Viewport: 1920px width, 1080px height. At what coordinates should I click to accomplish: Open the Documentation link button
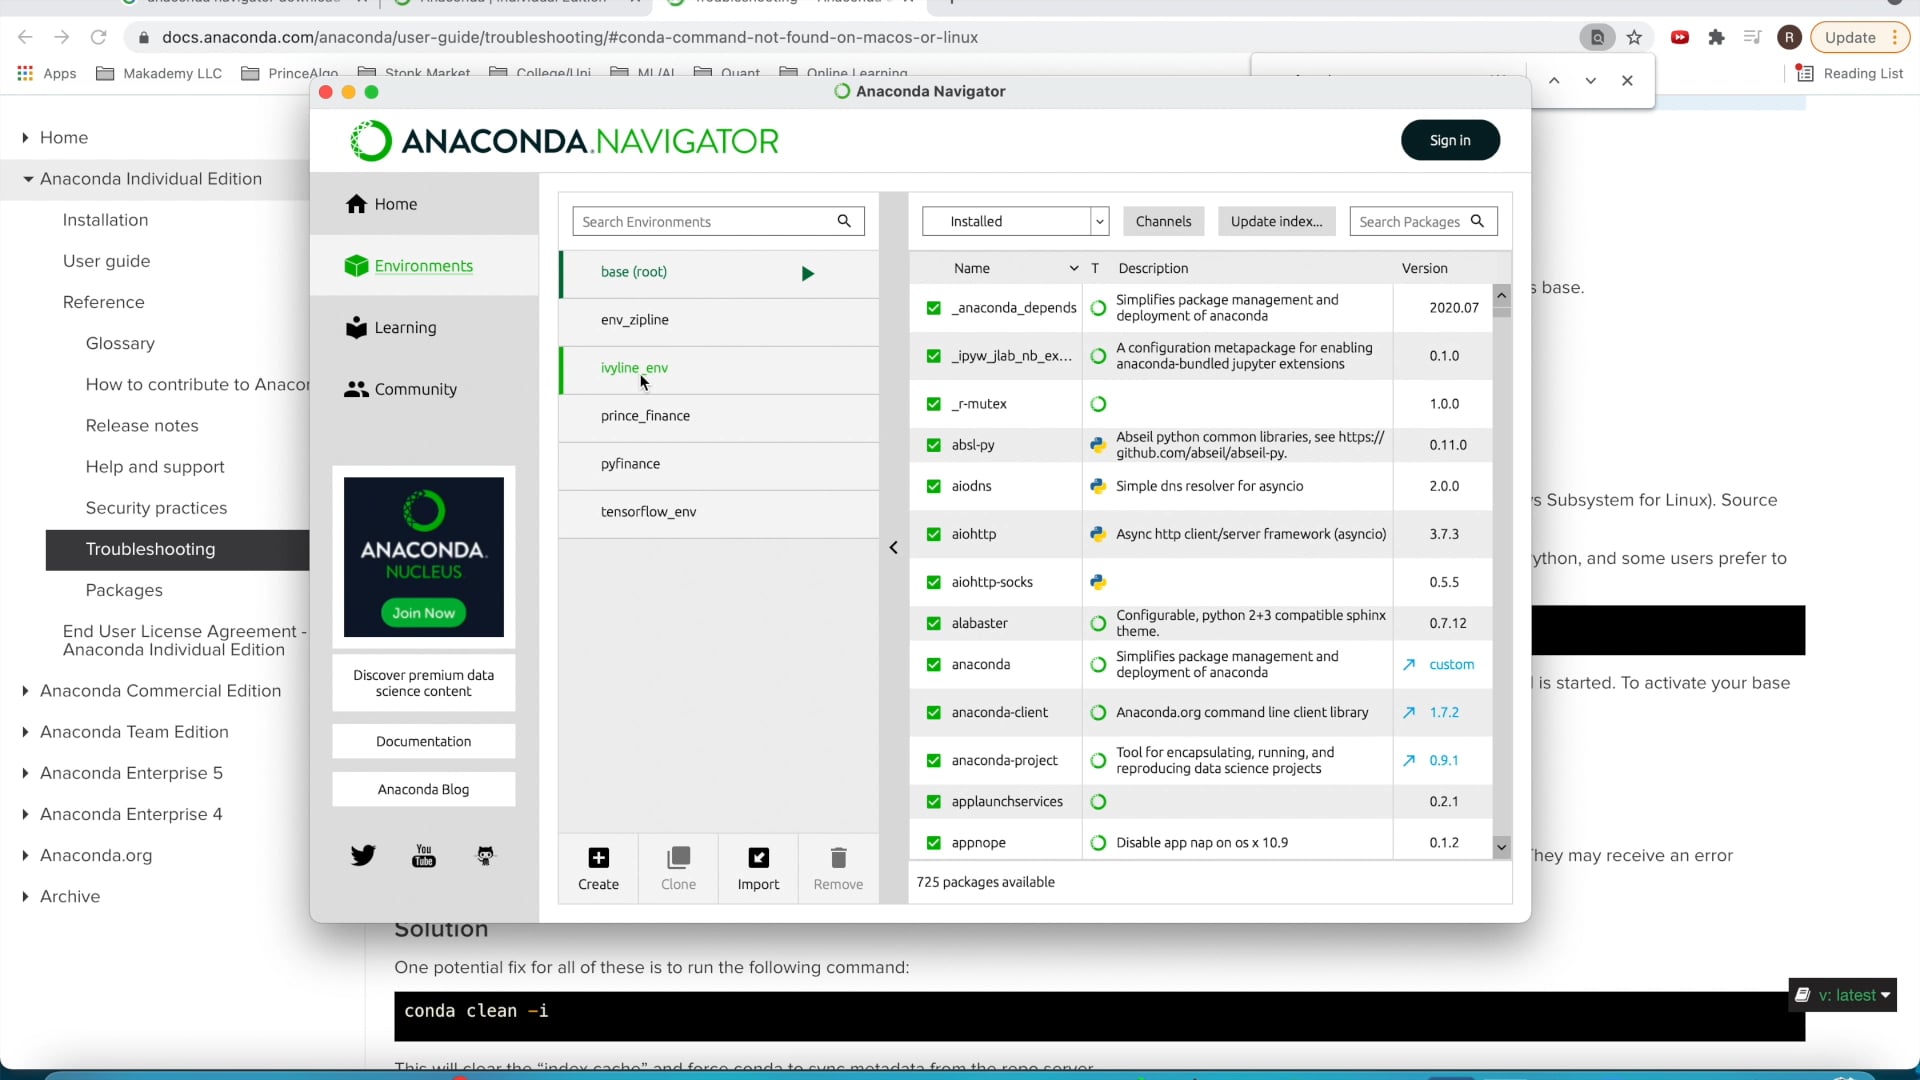pyautogui.click(x=423, y=741)
